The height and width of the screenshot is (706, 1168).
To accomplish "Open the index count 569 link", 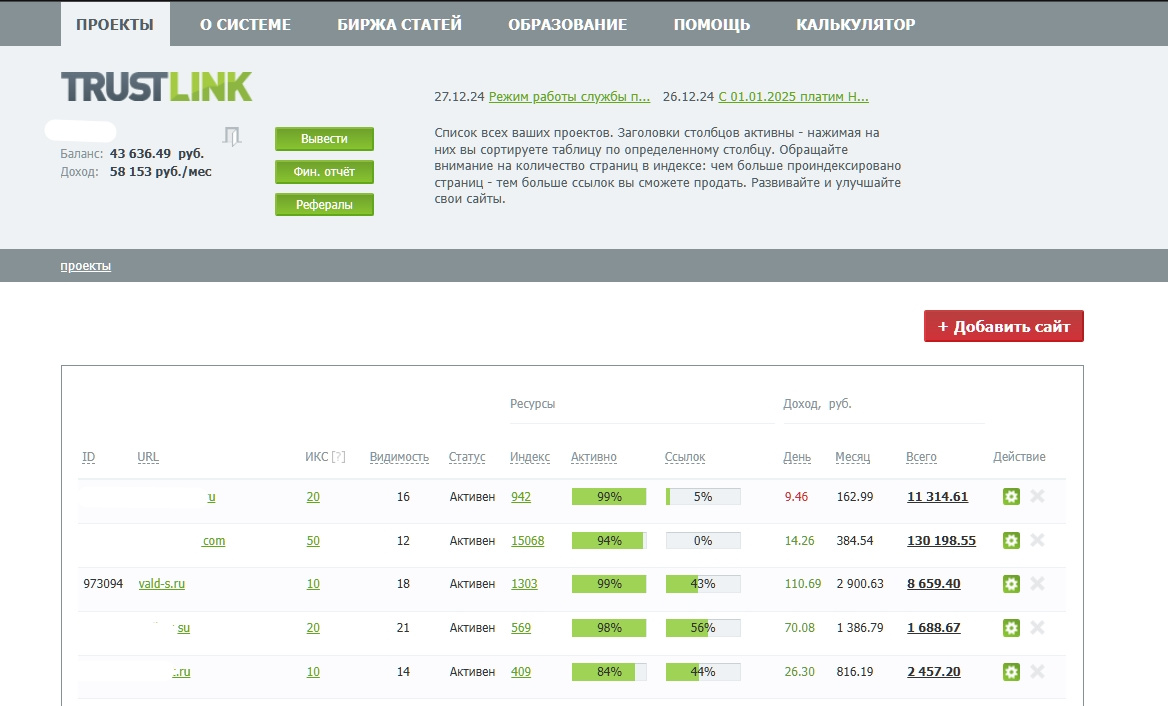I will point(521,628).
